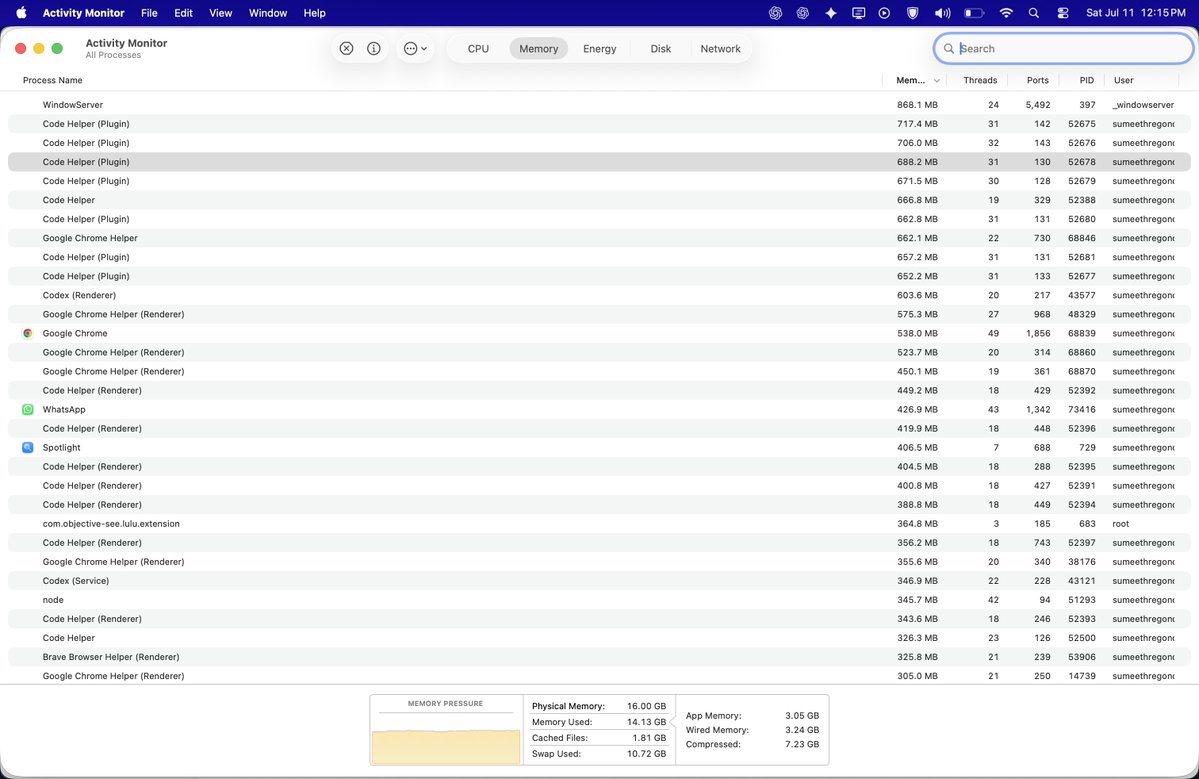The image size is (1199, 779).
Task: Switch to the Disk tab
Action: 661,48
